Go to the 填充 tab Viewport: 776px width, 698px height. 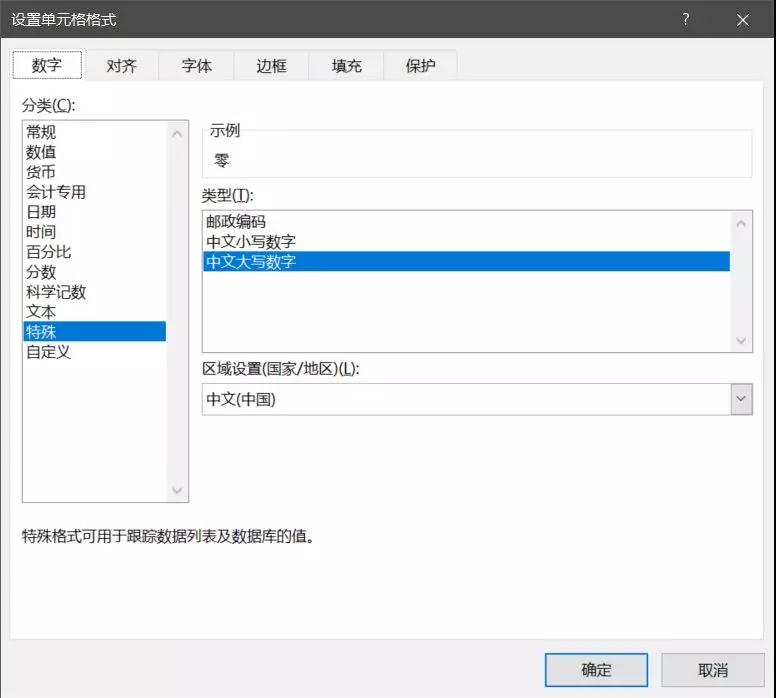click(346, 66)
